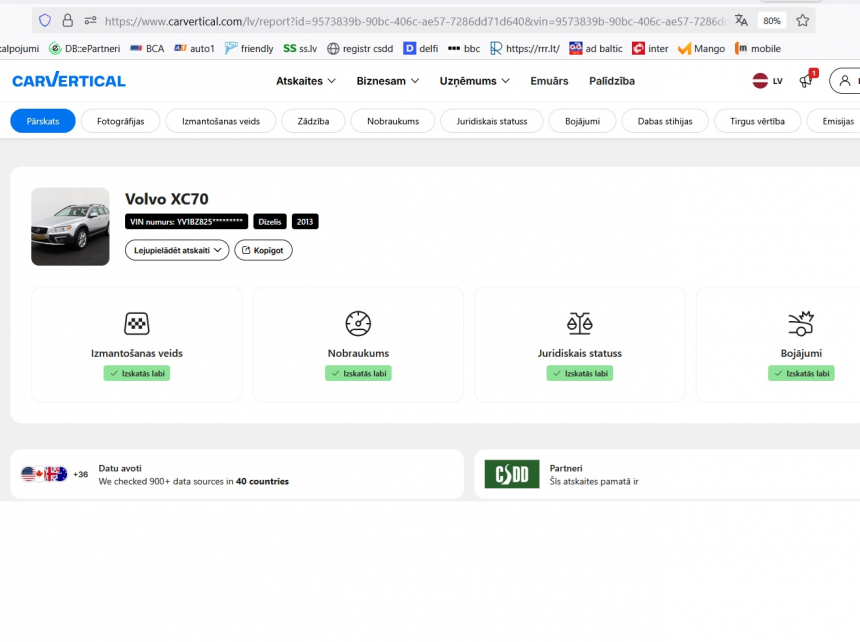Switch to the Emisijas tab
The width and height of the screenshot is (860, 642).
click(x=835, y=121)
